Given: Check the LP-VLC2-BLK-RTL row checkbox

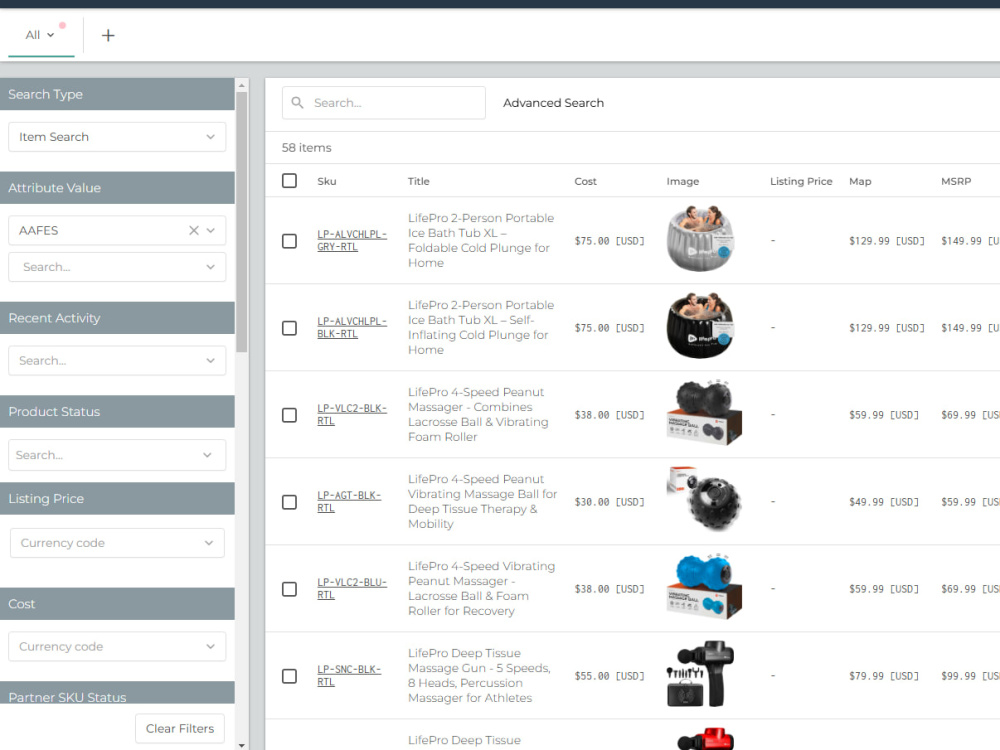Looking at the screenshot, I should click(x=290, y=415).
